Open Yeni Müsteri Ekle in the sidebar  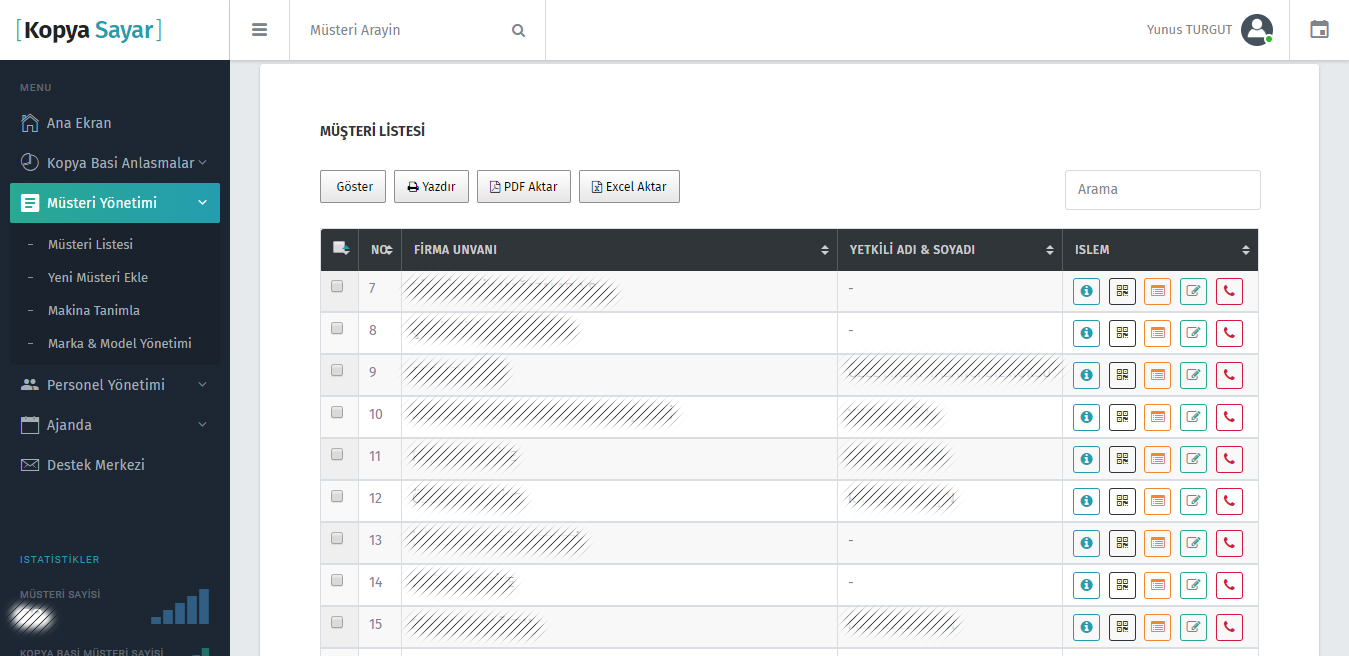point(98,277)
